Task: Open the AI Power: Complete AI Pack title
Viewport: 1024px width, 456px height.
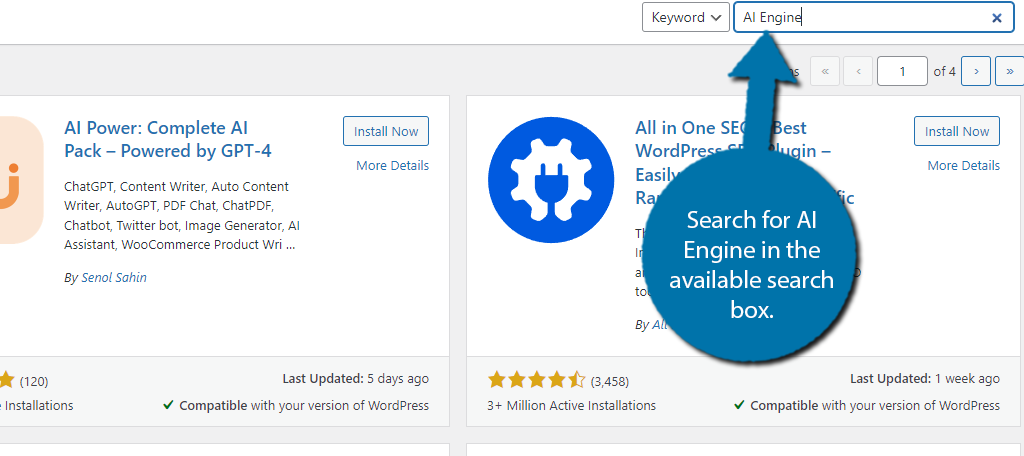Action: 168,139
